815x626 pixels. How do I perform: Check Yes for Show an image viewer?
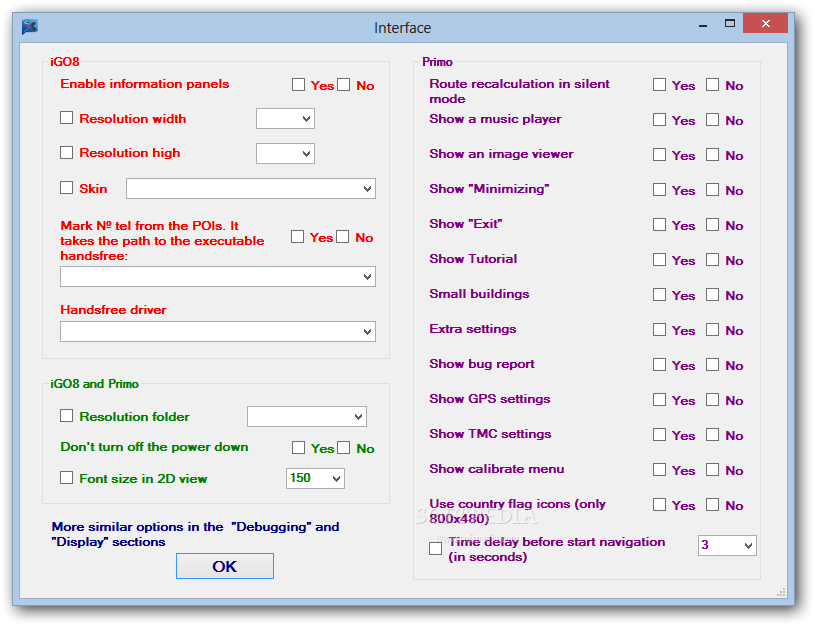coord(660,154)
